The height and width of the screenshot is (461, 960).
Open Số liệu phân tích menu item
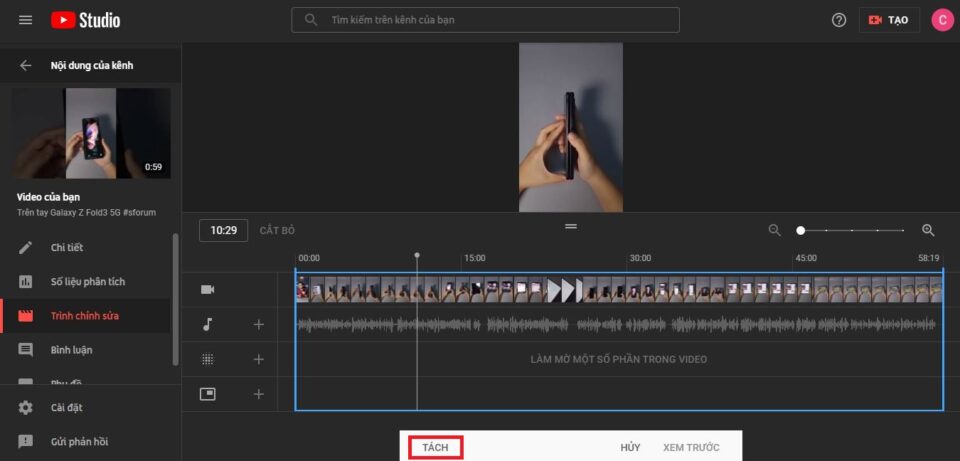88,282
